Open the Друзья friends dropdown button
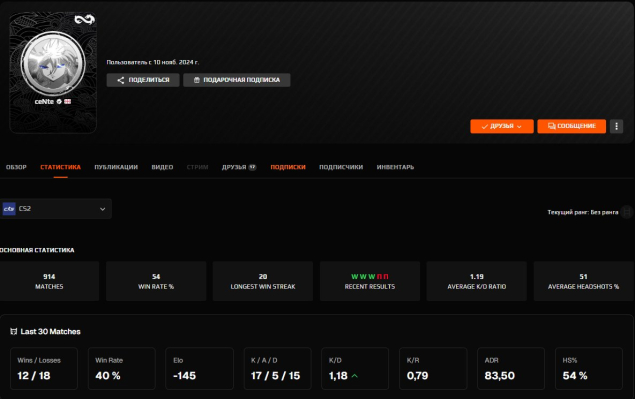 (x=502, y=126)
